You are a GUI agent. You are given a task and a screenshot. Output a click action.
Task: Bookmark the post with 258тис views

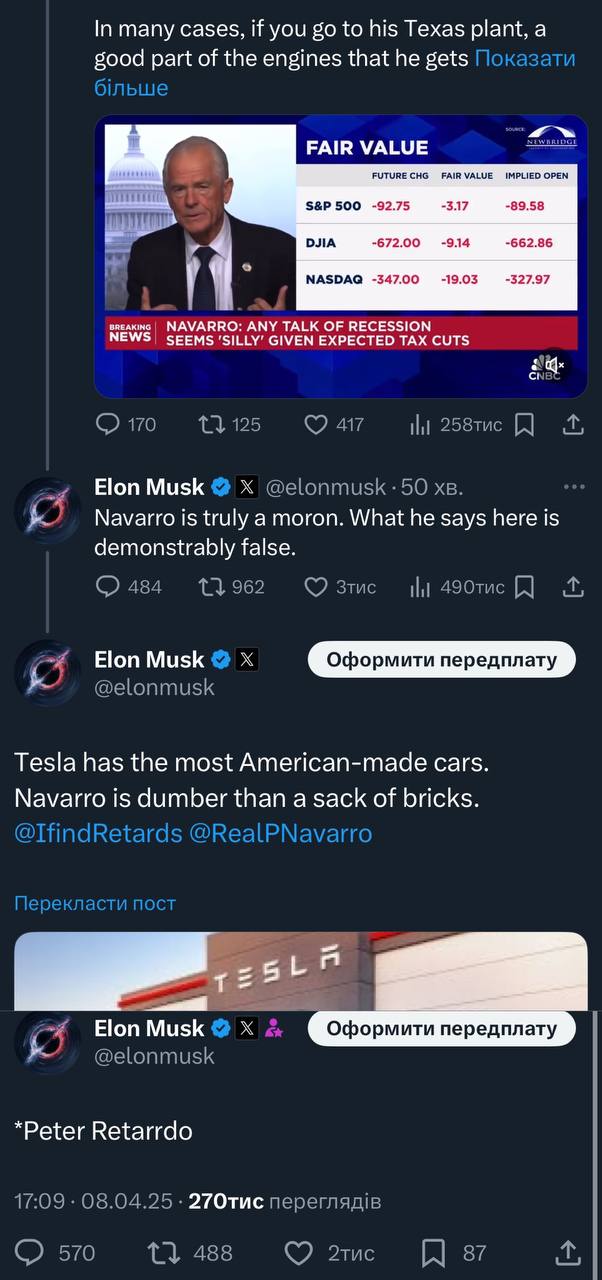[524, 425]
